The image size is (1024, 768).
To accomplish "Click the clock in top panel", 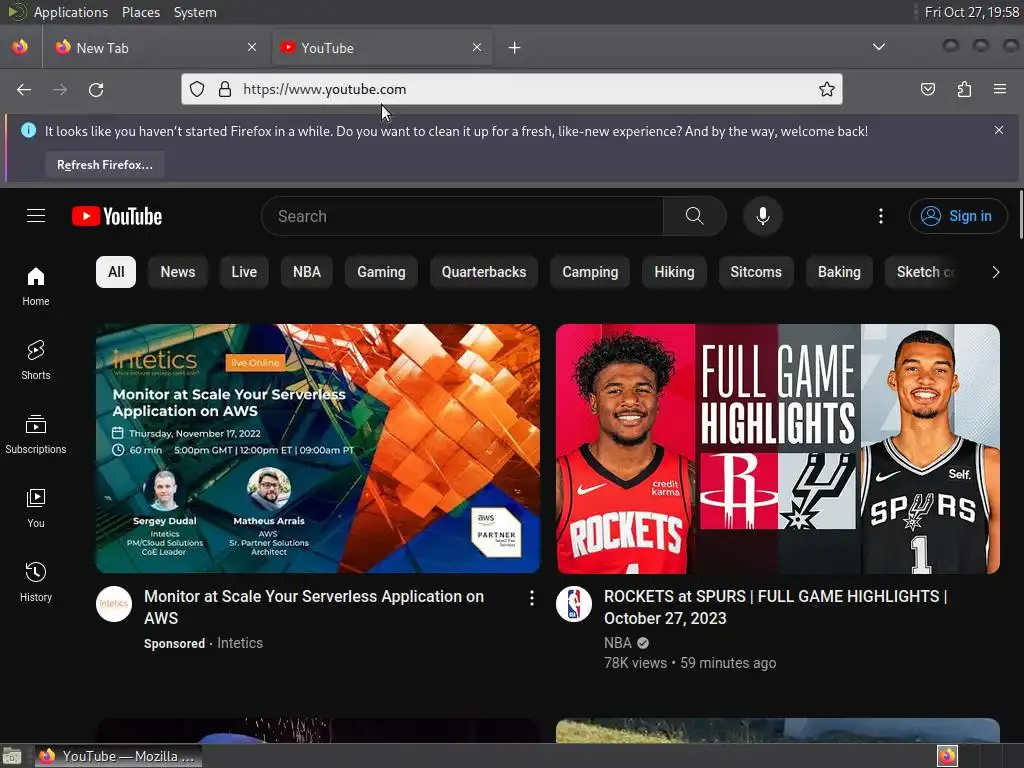I will (972, 12).
